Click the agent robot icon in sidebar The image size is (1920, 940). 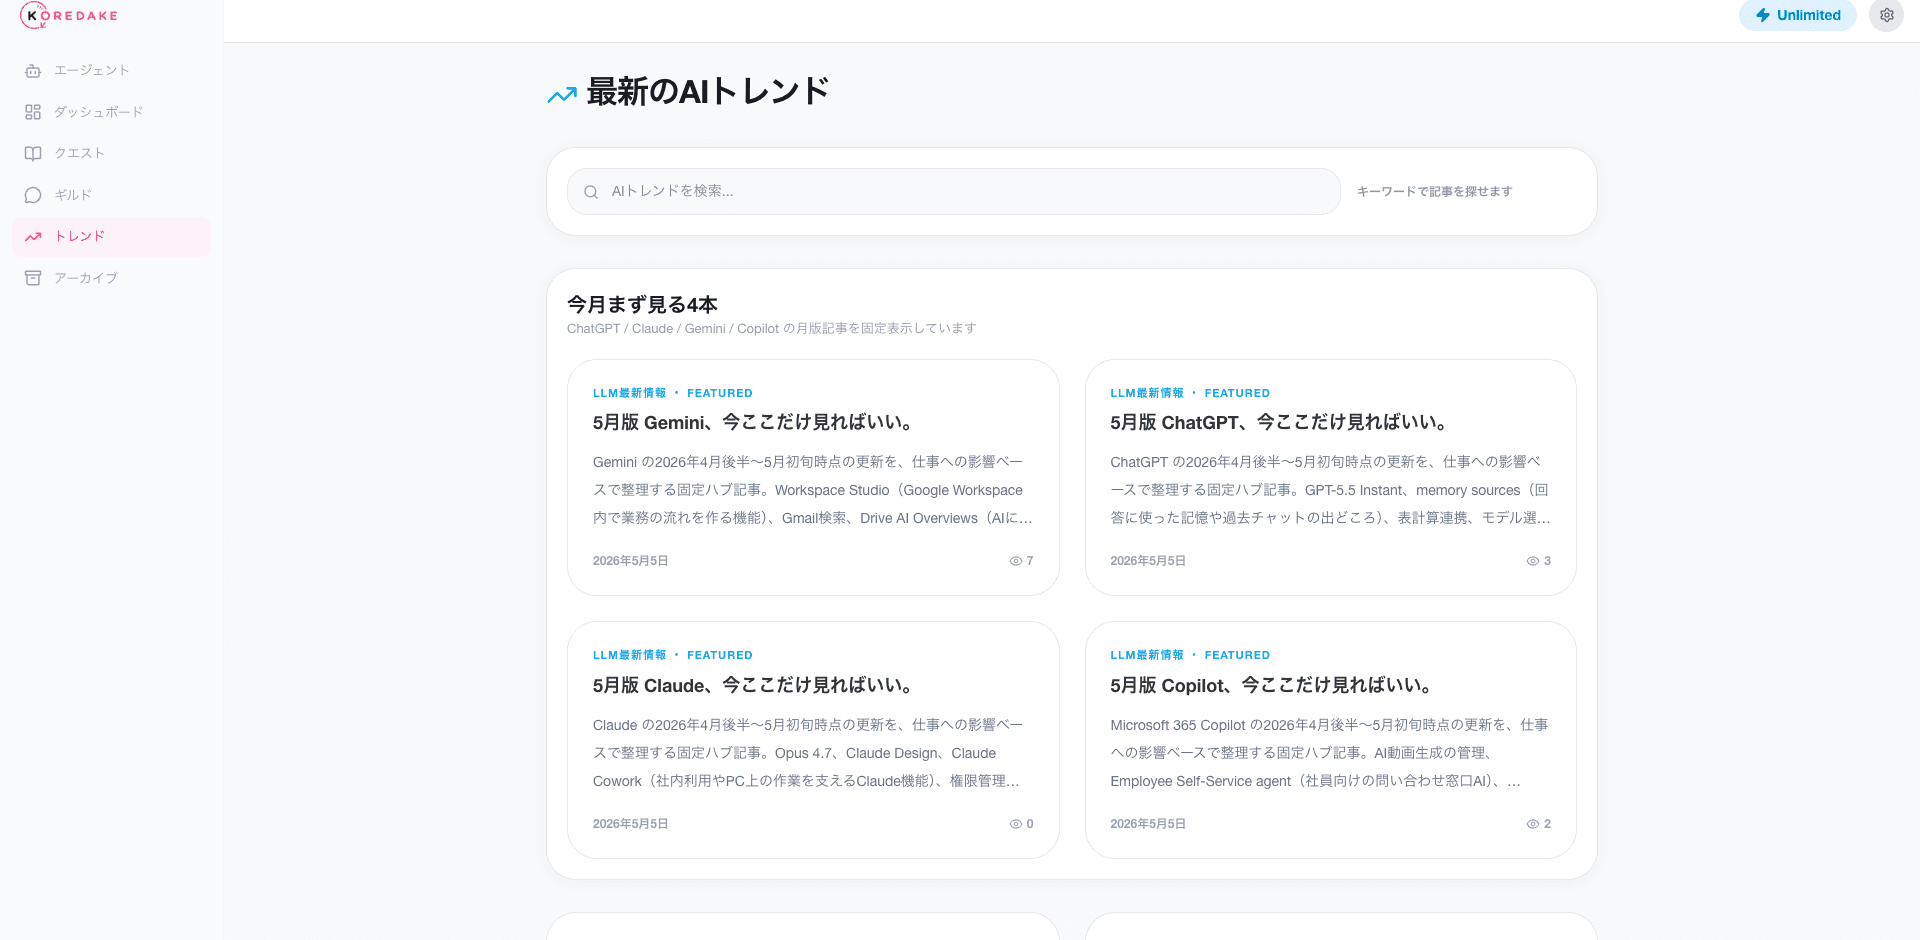33,71
